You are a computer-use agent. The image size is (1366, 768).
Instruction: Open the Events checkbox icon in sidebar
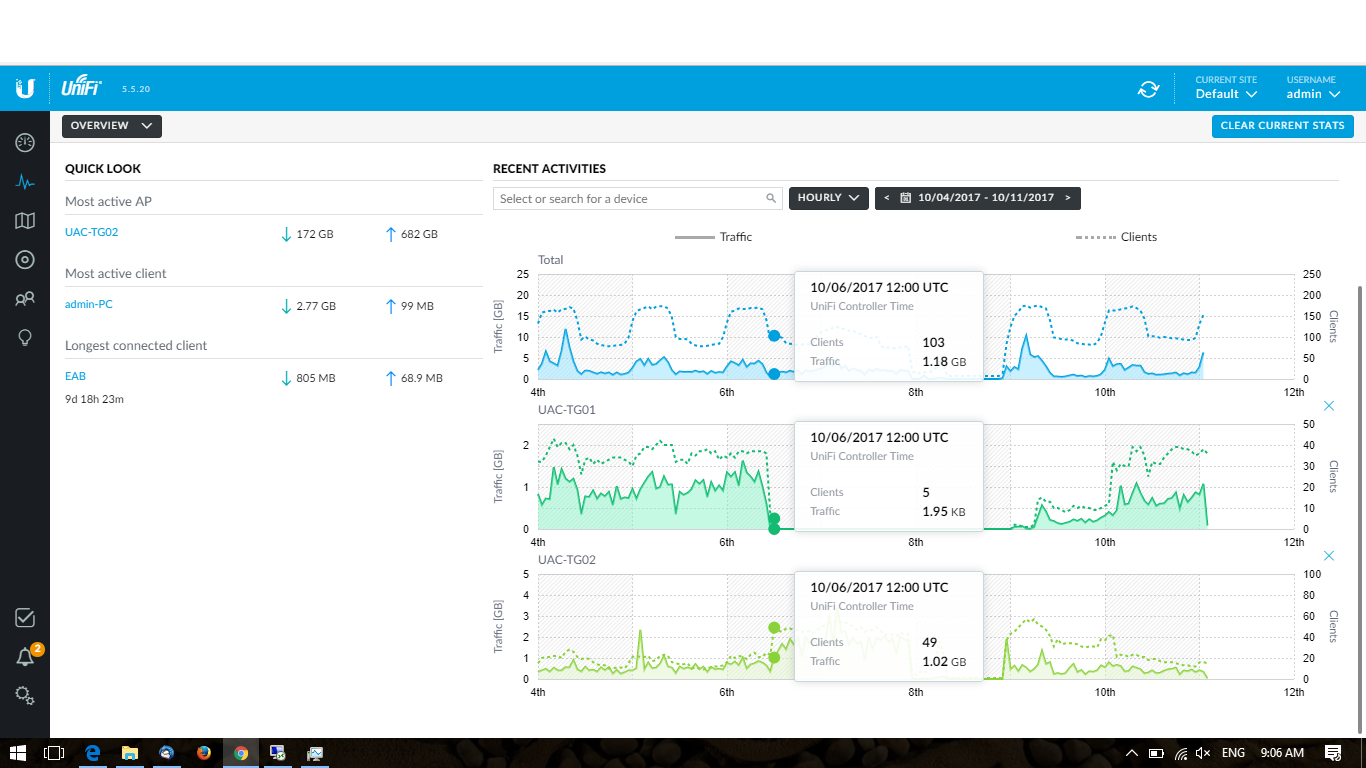pyautogui.click(x=25, y=618)
